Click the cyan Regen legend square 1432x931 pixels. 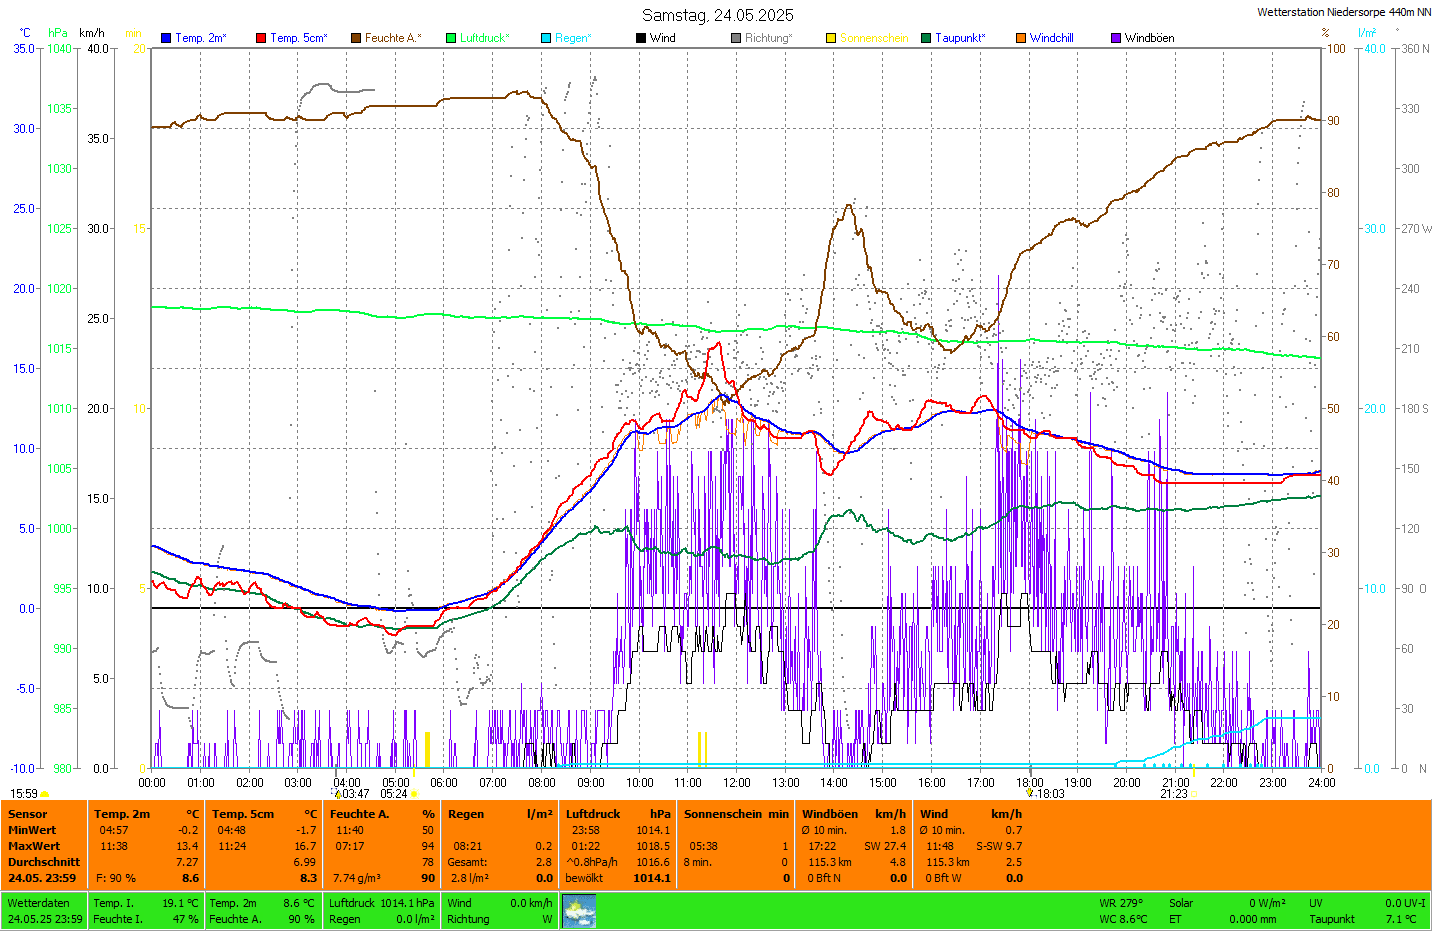coord(546,38)
